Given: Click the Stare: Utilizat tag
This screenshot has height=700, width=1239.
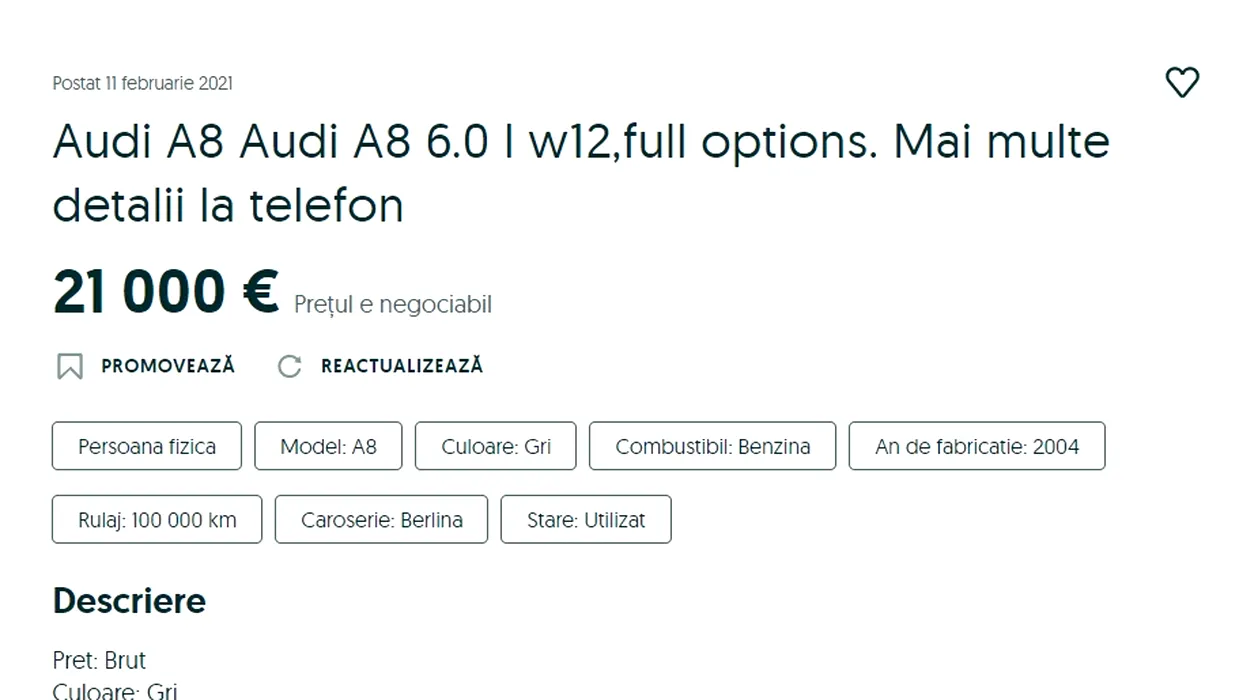Looking at the screenshot, I should (586, 520).
